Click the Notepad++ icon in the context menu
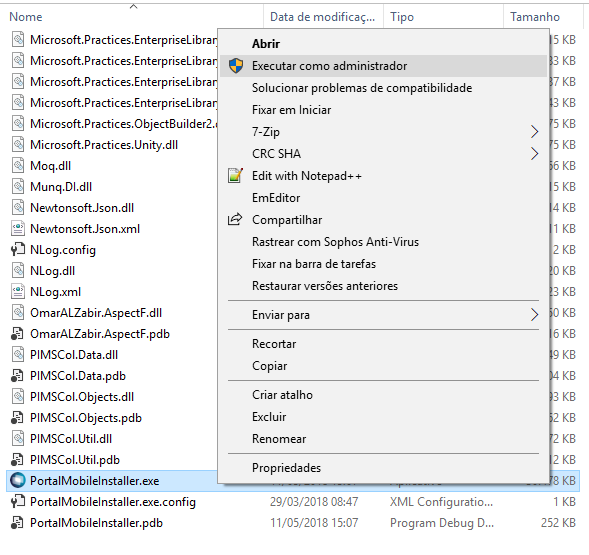This screenshot has height=555, width=589. click(x=235, y=175)
